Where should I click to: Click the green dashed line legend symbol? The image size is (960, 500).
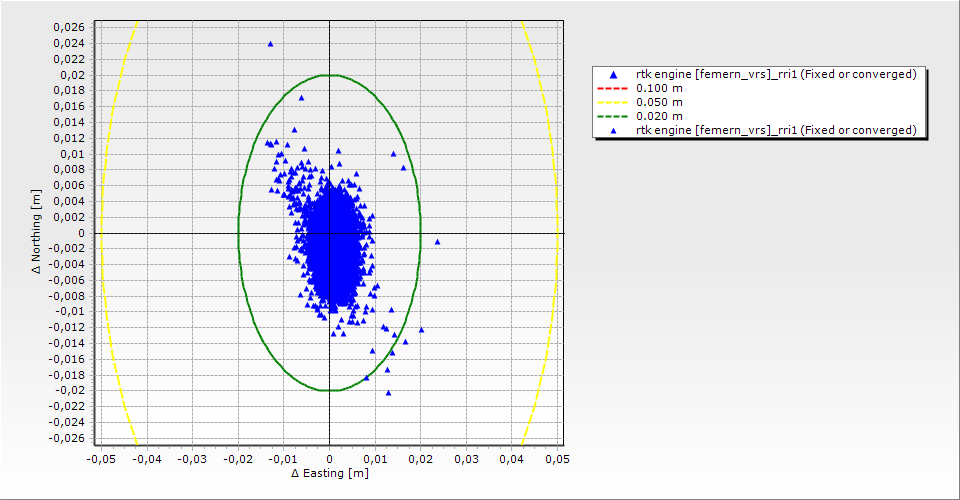[613, 116]
